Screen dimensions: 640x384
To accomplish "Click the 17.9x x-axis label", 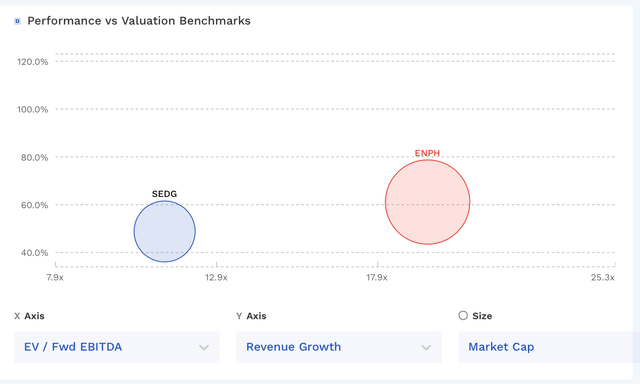I will (x=377, y=277).
